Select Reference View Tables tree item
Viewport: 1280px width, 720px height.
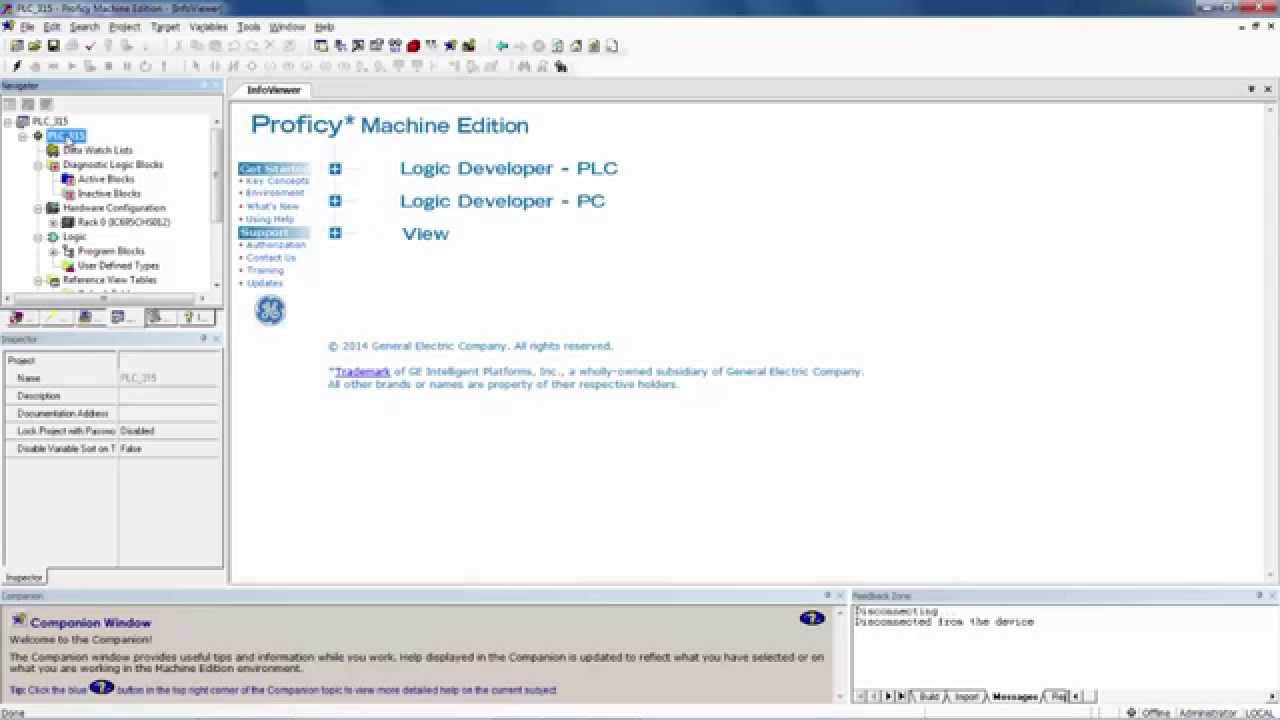[x=110, y=280]
